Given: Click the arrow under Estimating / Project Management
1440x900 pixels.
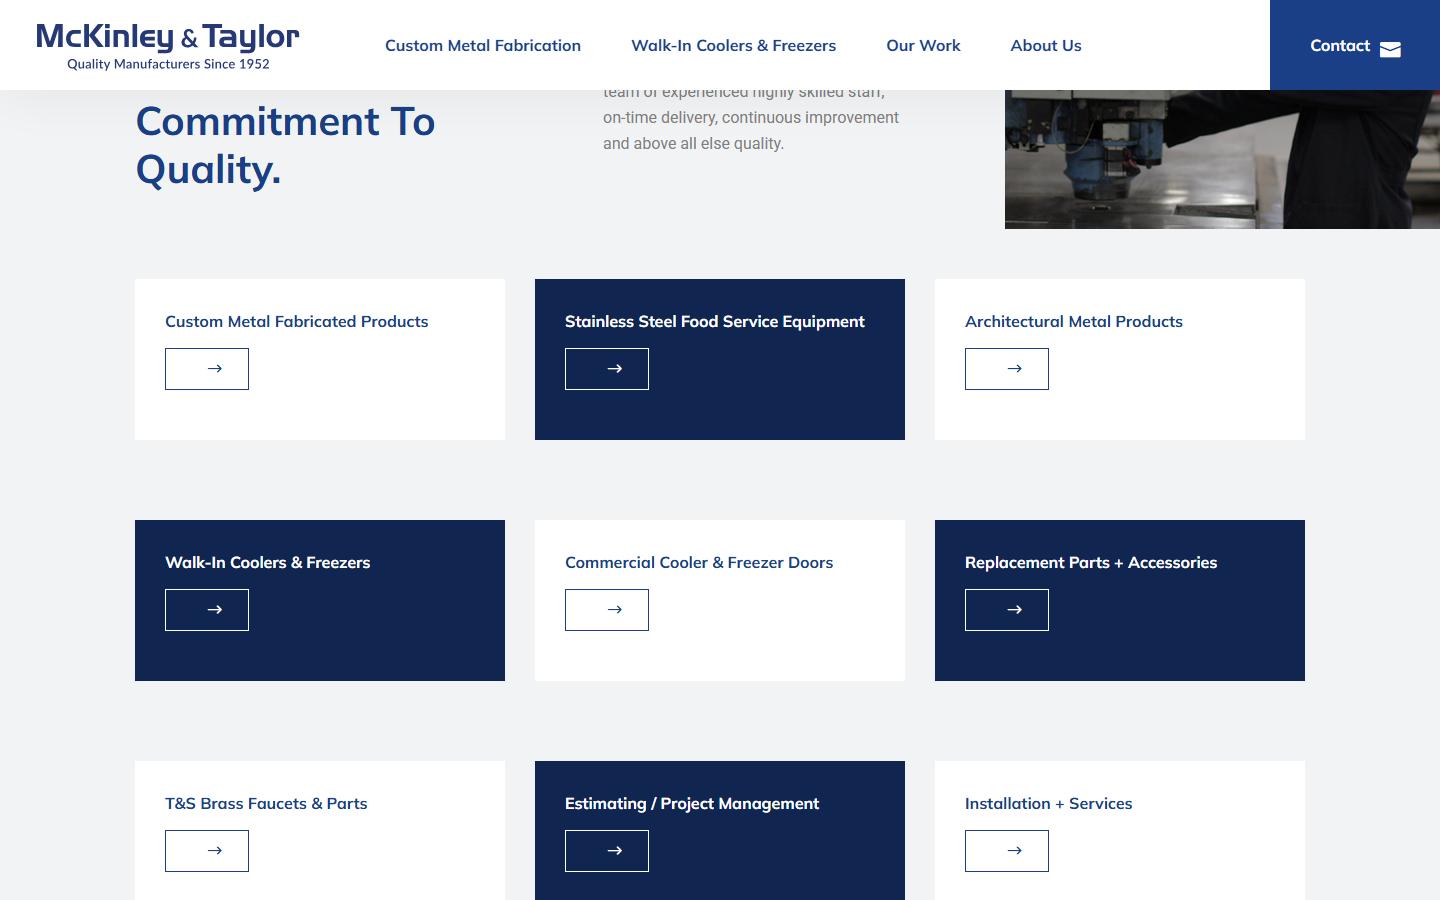Looking at the screenshot, I should coord(607,851).
